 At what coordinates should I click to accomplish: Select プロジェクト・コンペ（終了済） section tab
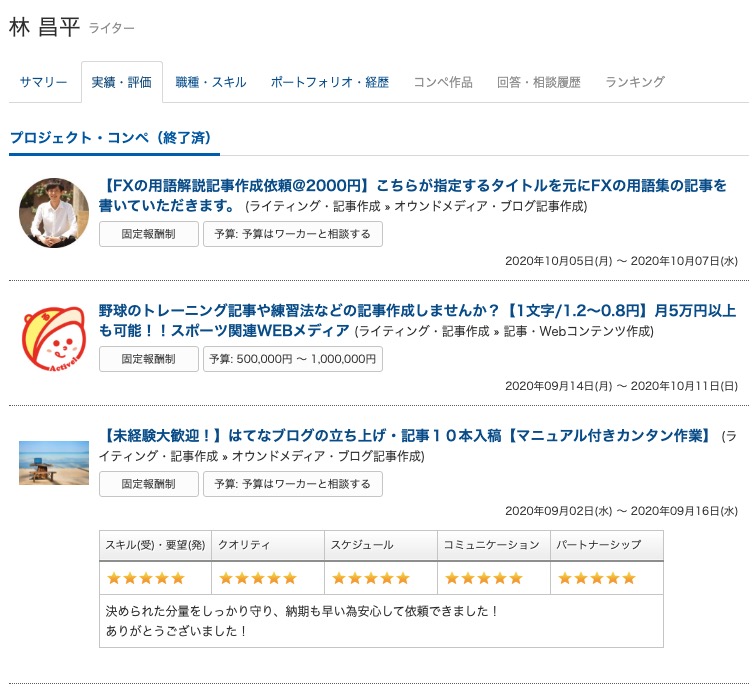[x=114, y=137]
